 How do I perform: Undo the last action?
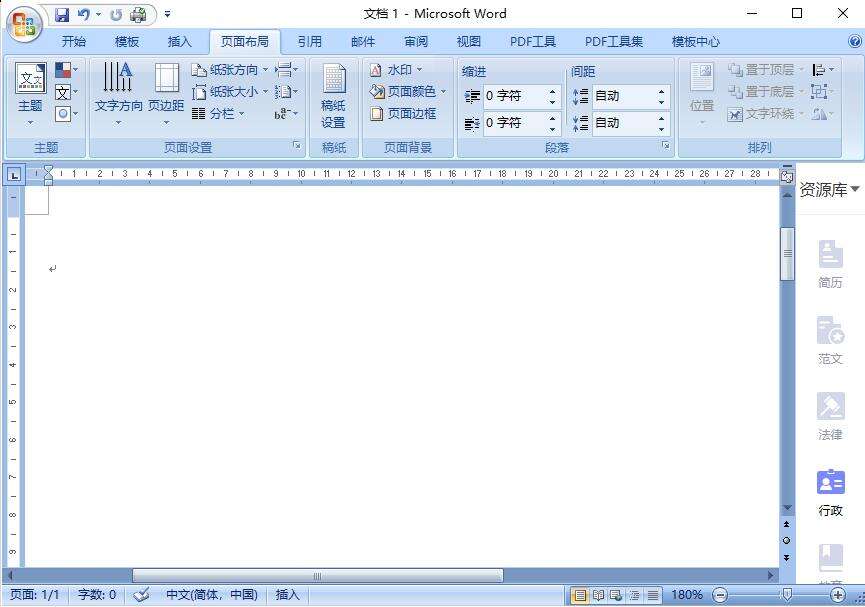(x=84, y=15)
